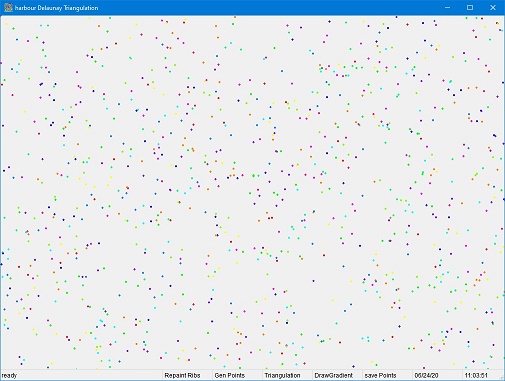This screenshot has width=505, height=381.
Task: Click the 06/24/20 date panel
Action: pos(426,375)
